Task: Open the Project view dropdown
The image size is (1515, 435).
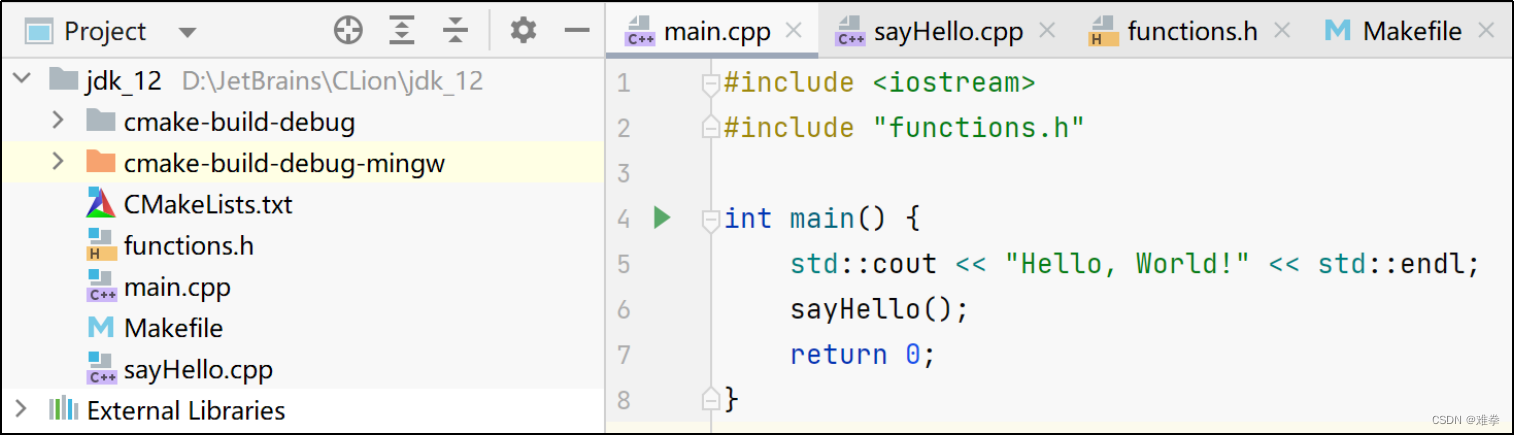Action: pos(187,32)
